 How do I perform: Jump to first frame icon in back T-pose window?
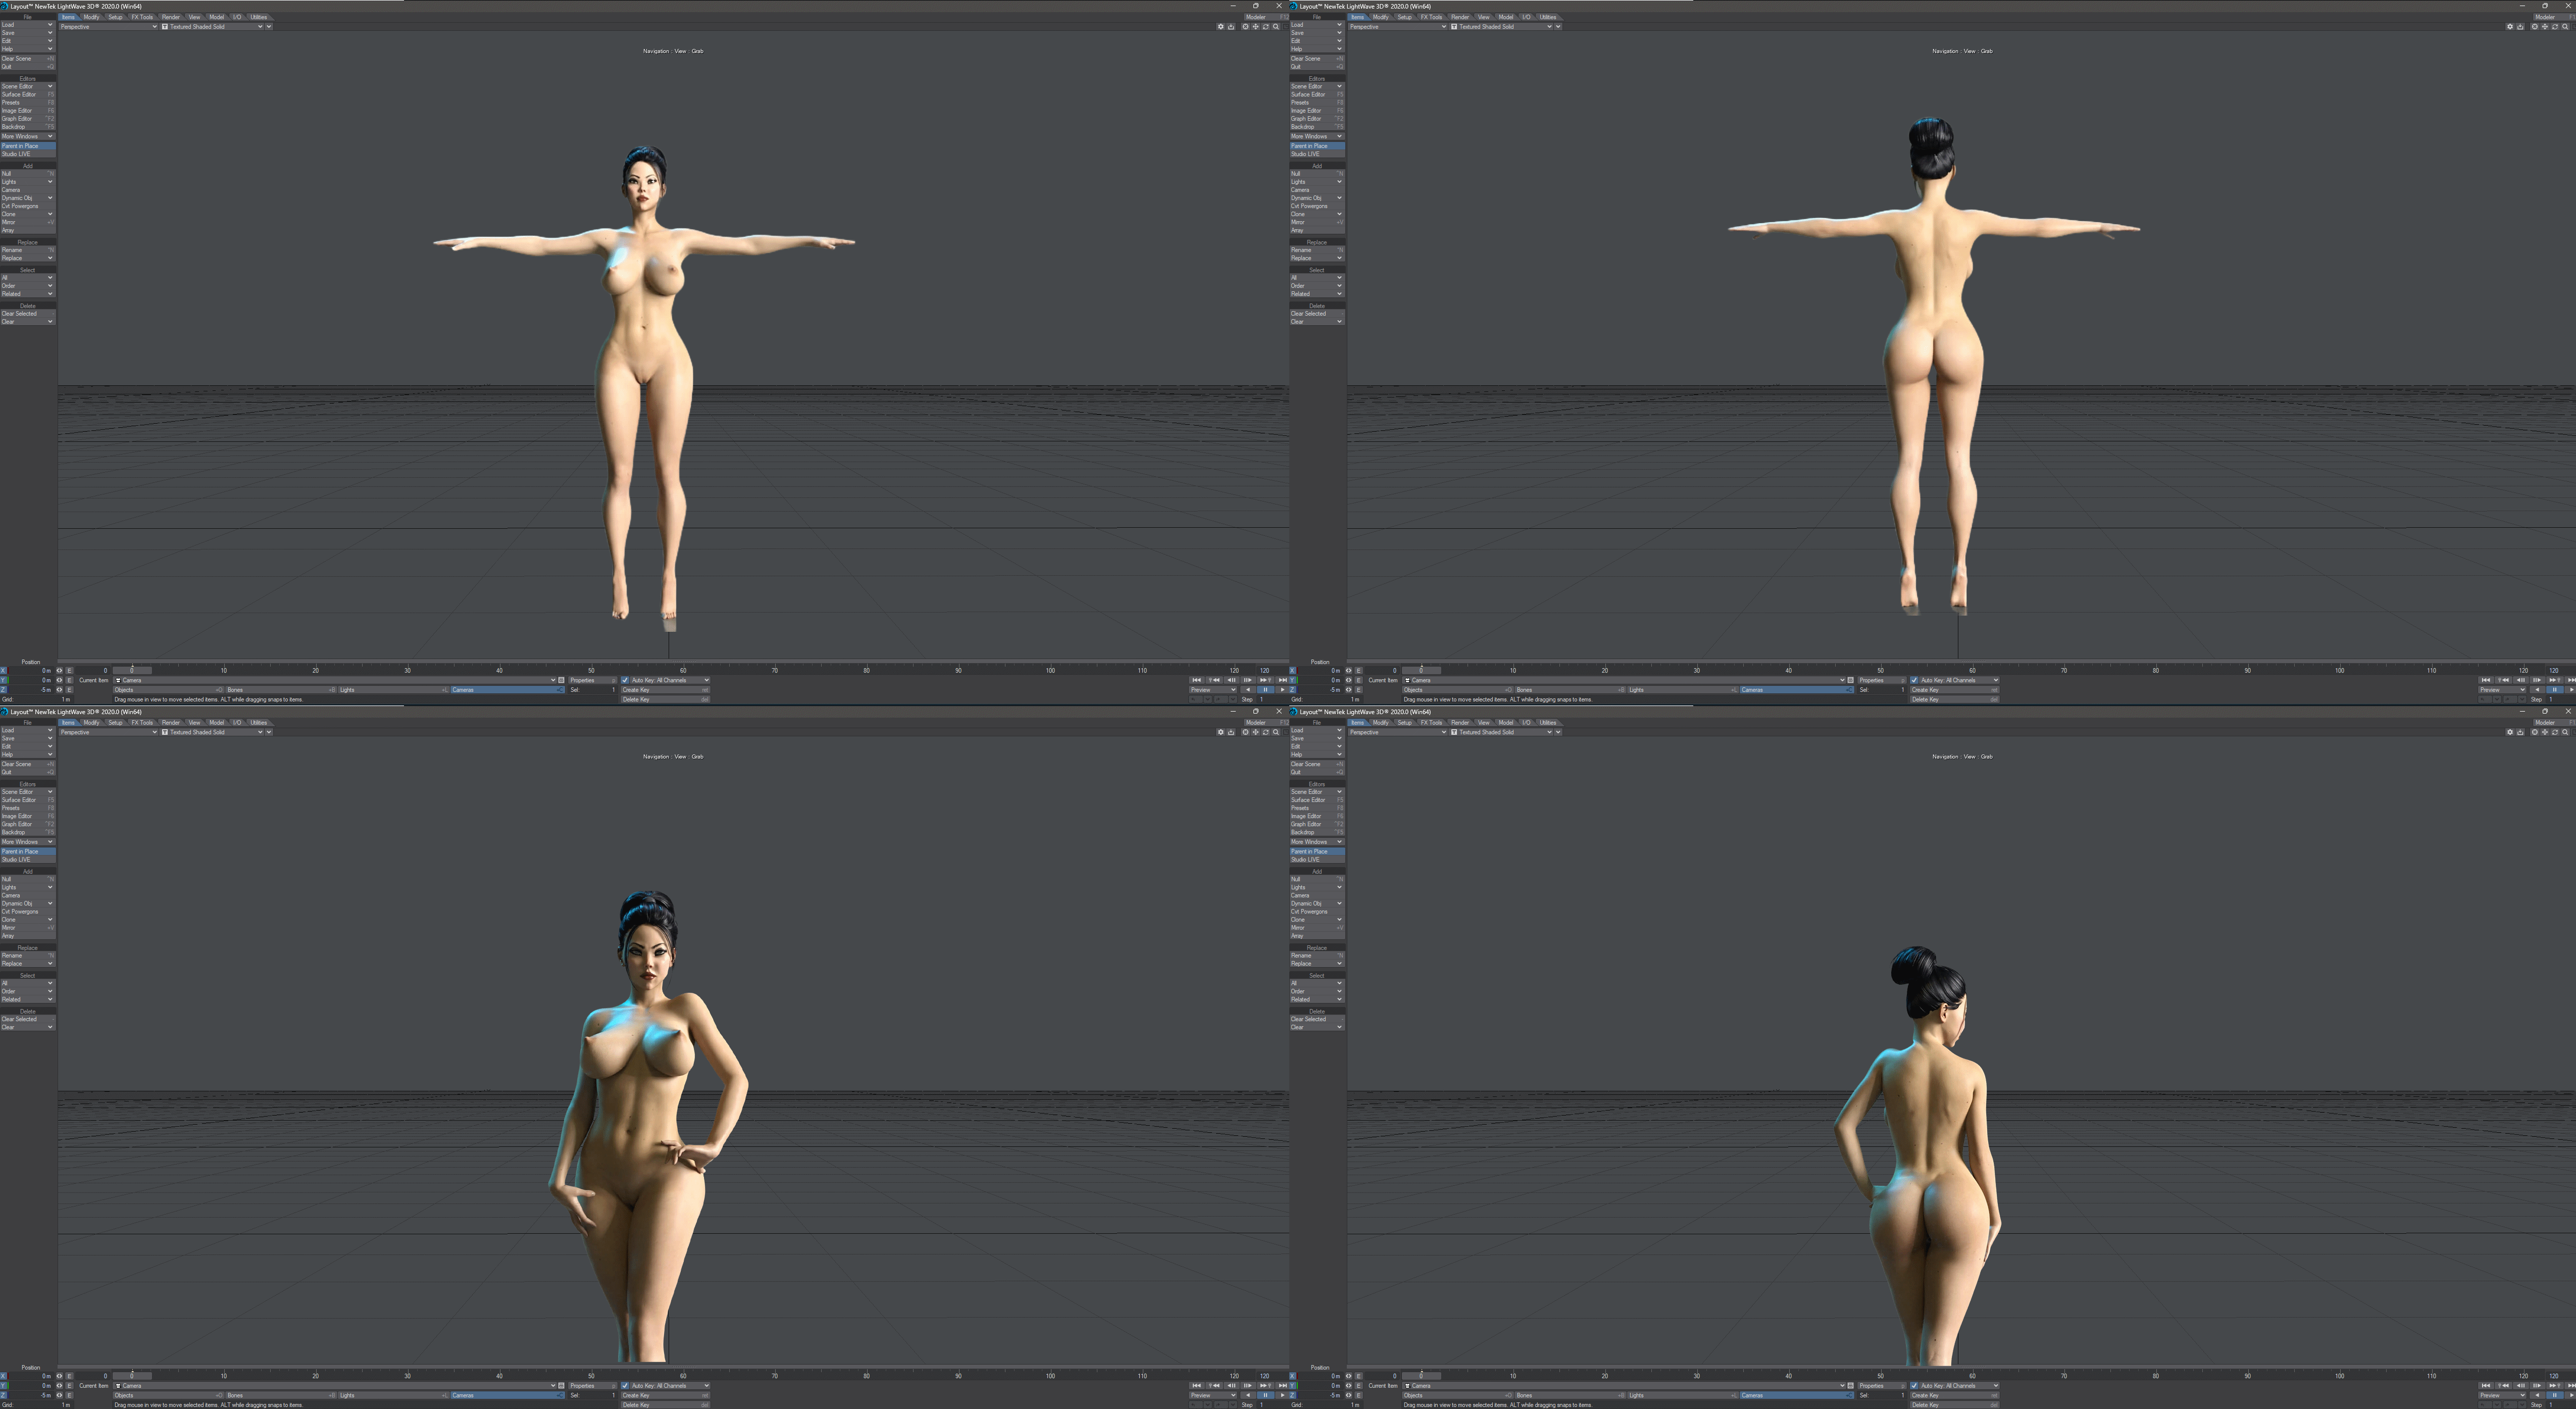[2486, 680]
